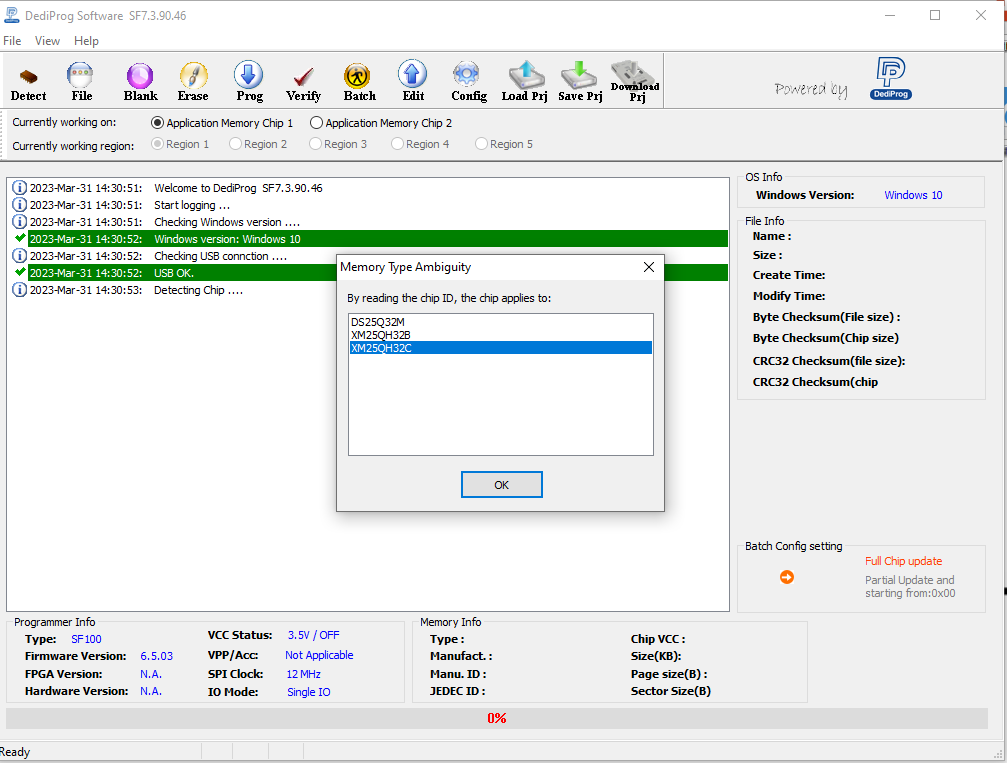Choose Region 1 radio button
1007x763 pixels.
pos(157,144)
